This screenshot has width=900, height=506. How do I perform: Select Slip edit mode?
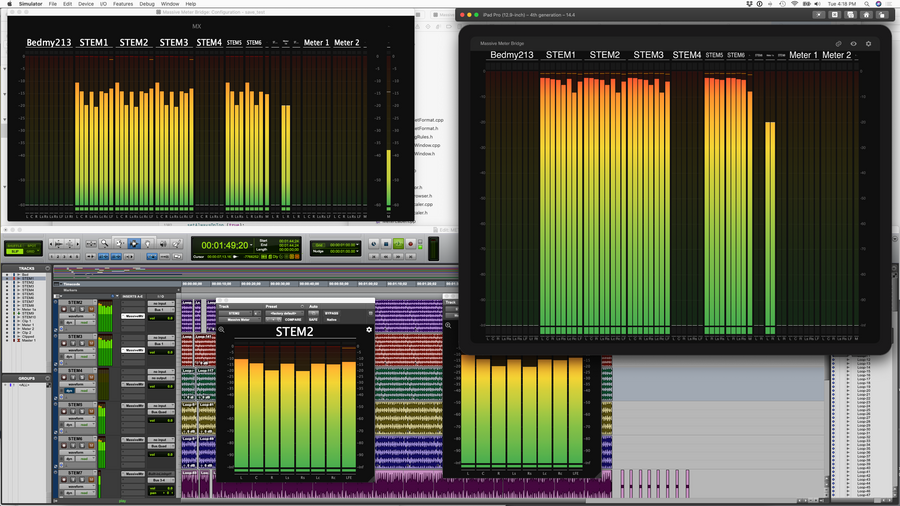(x=15, y=251)
